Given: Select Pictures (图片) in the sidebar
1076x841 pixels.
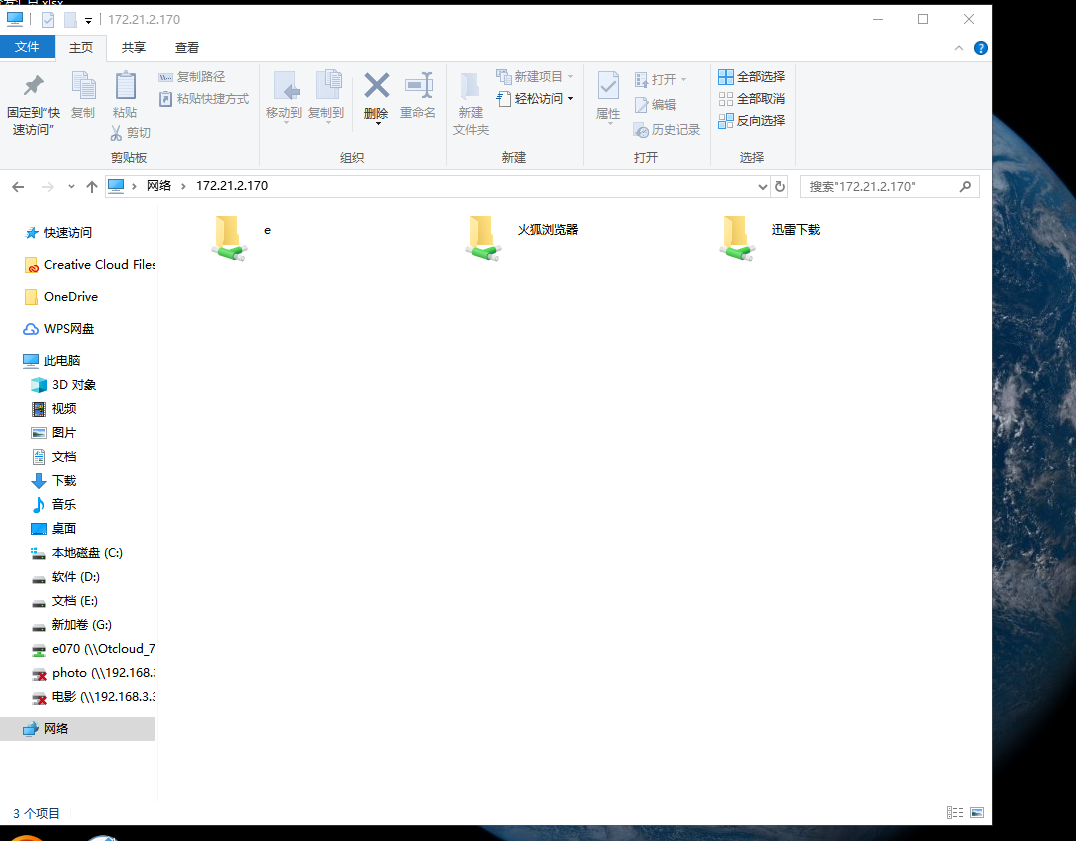Looking at the screenshot, I should click(54, 433).
